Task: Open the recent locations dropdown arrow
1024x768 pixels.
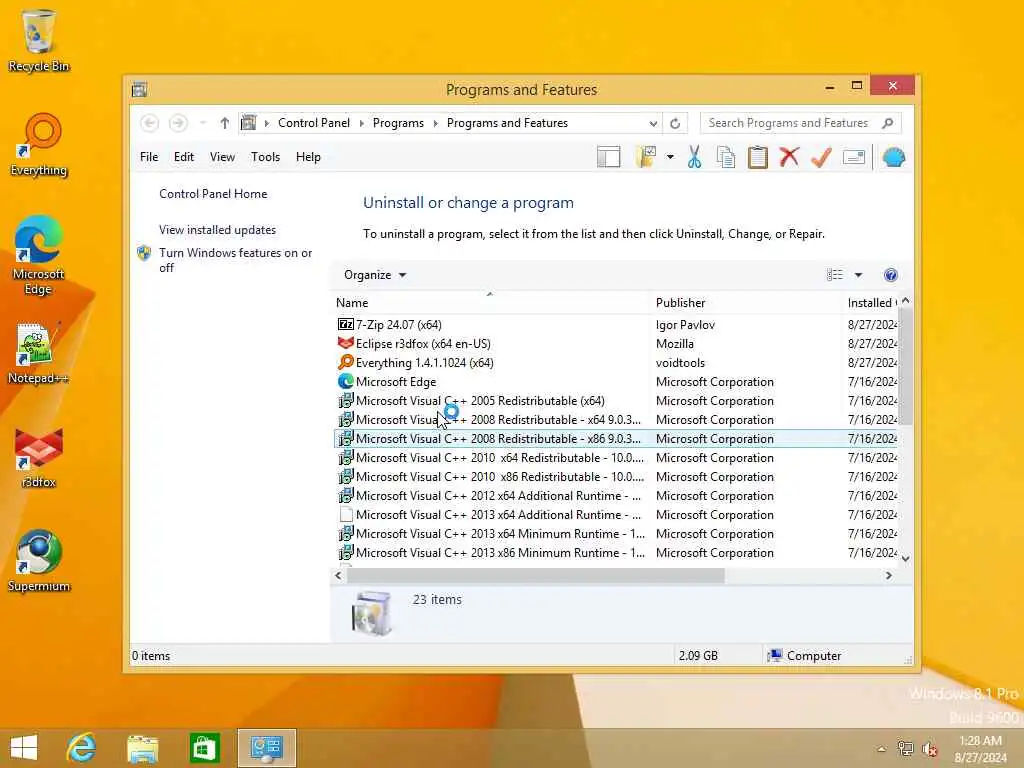Action: coord(202,123)
